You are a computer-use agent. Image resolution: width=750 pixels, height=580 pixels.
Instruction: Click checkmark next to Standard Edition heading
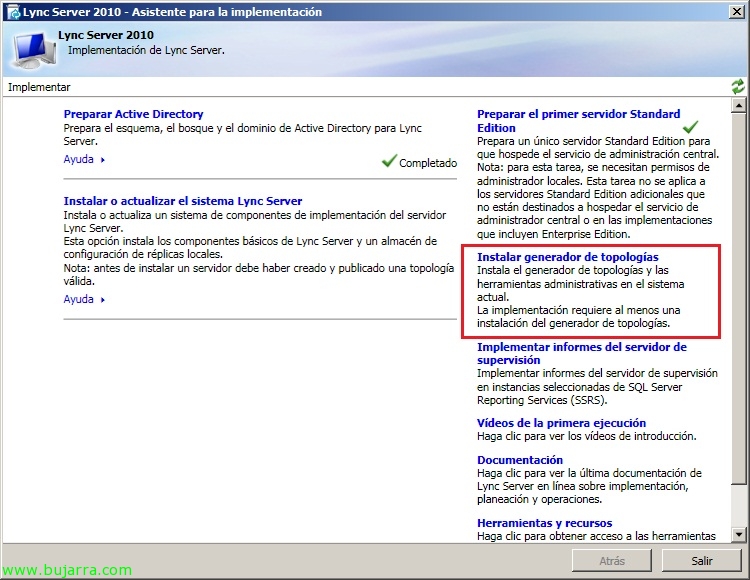pos(690,127)
